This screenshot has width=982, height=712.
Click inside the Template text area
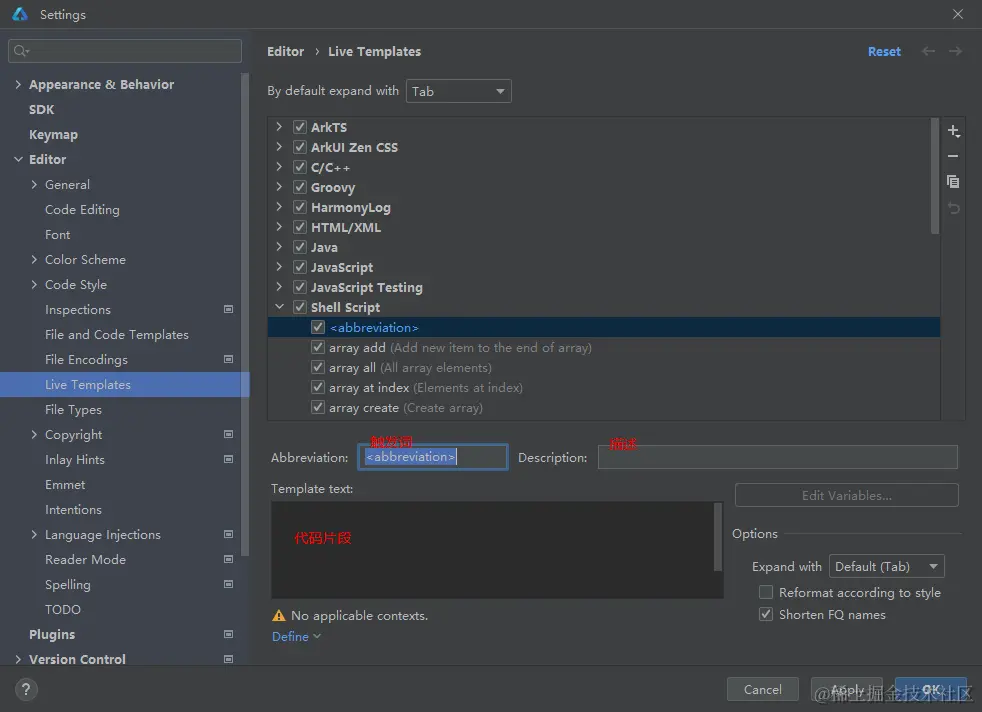(x=492, y=550)
